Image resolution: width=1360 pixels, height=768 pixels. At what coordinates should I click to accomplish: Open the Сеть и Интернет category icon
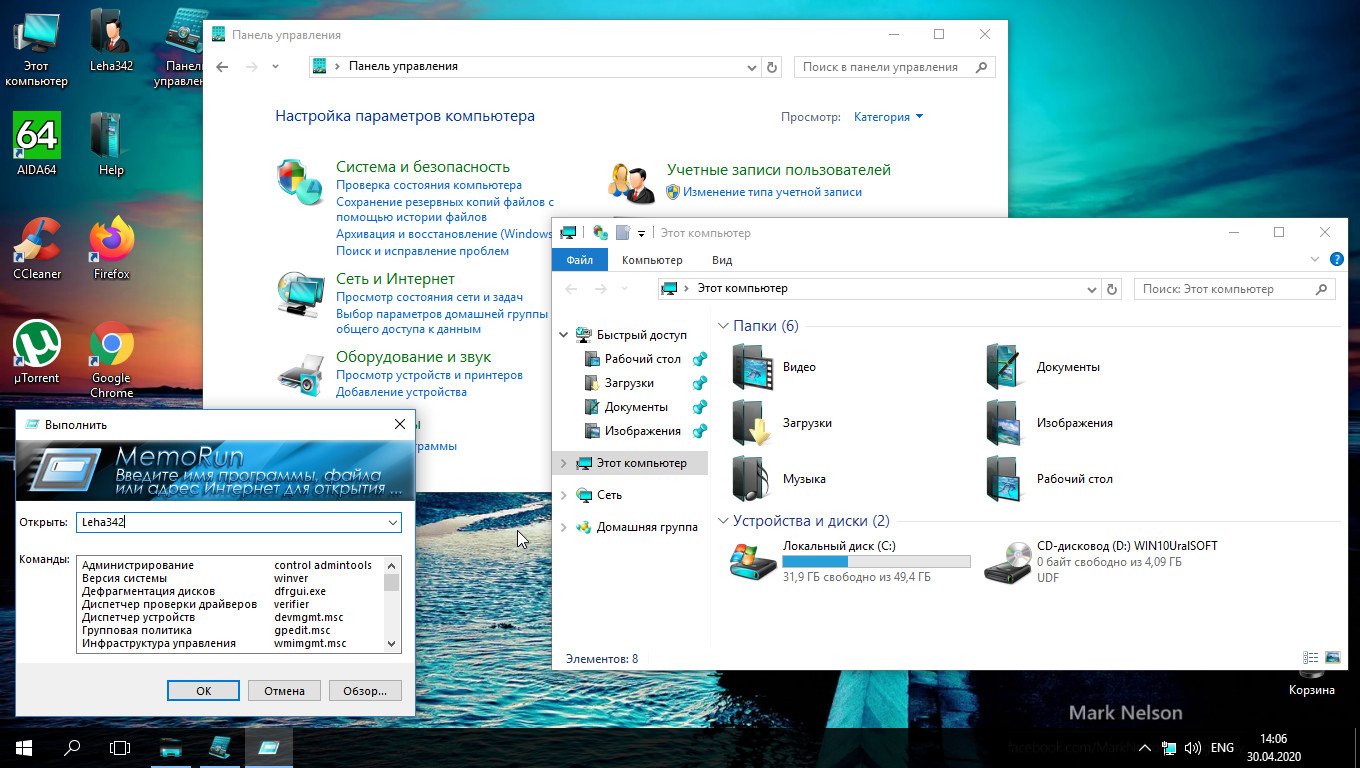pos(299,294)
